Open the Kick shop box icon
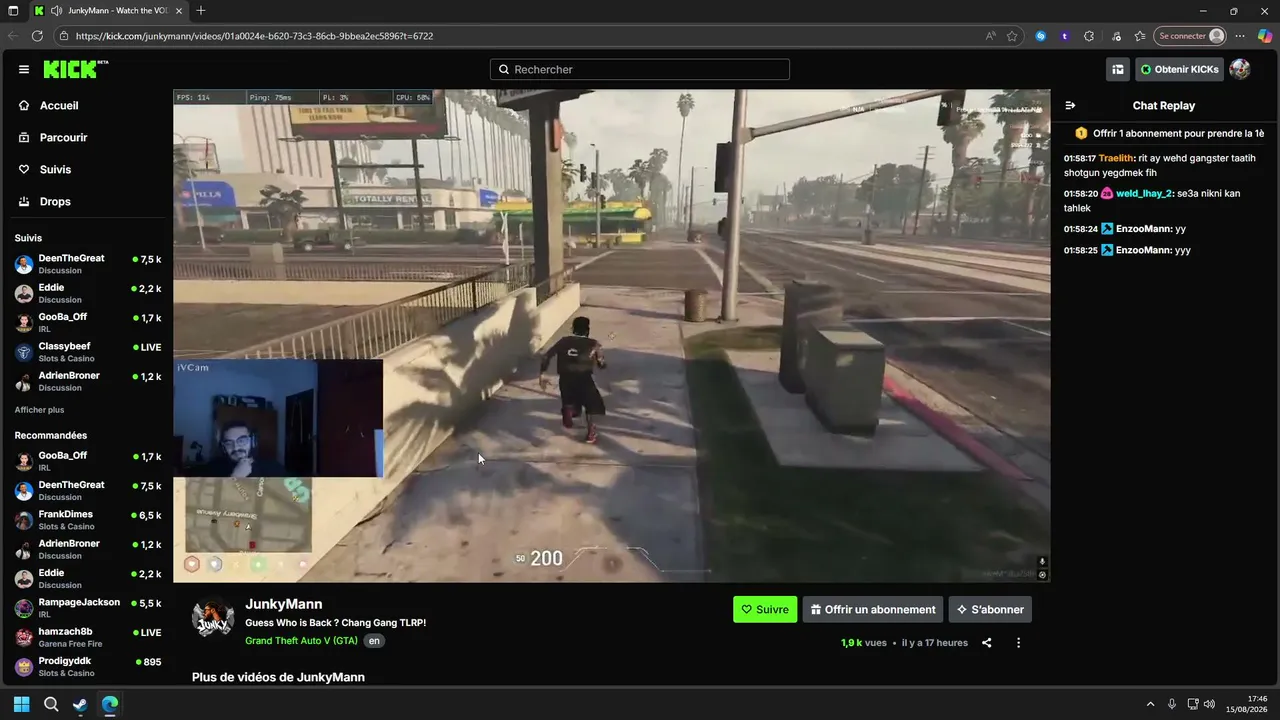The image size is (1280, 720). (x=1118, y=69)
